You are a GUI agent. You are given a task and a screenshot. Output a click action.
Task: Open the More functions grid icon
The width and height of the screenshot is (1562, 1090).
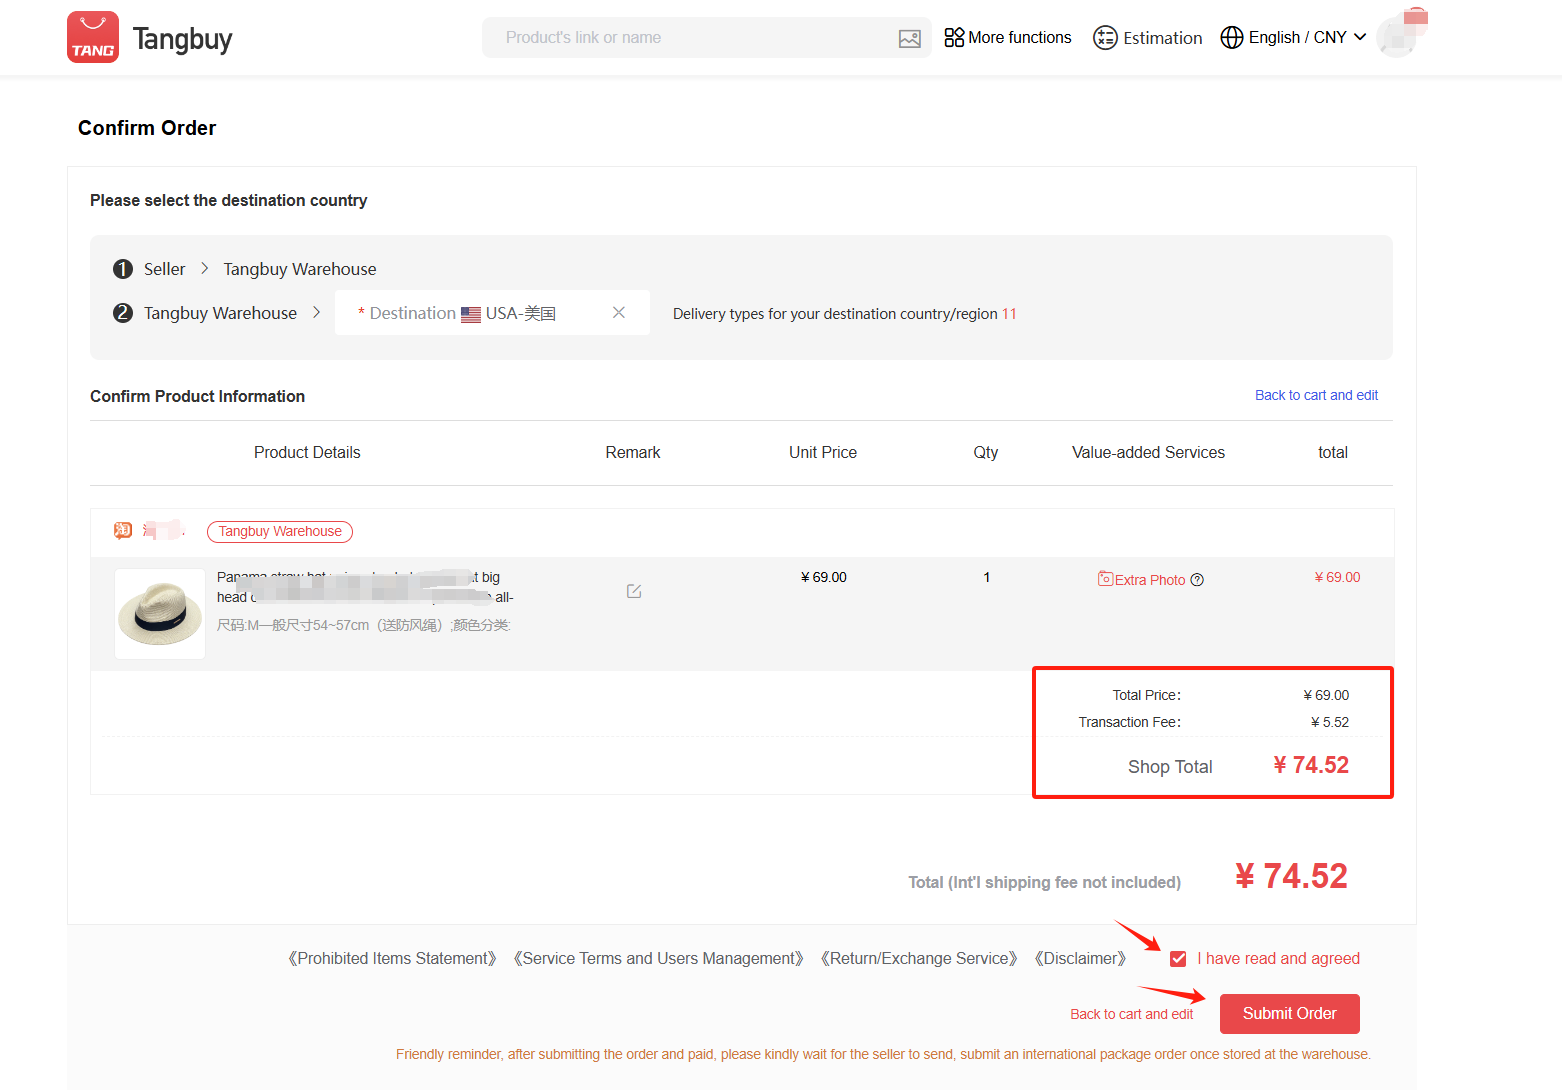pos(954,37)
